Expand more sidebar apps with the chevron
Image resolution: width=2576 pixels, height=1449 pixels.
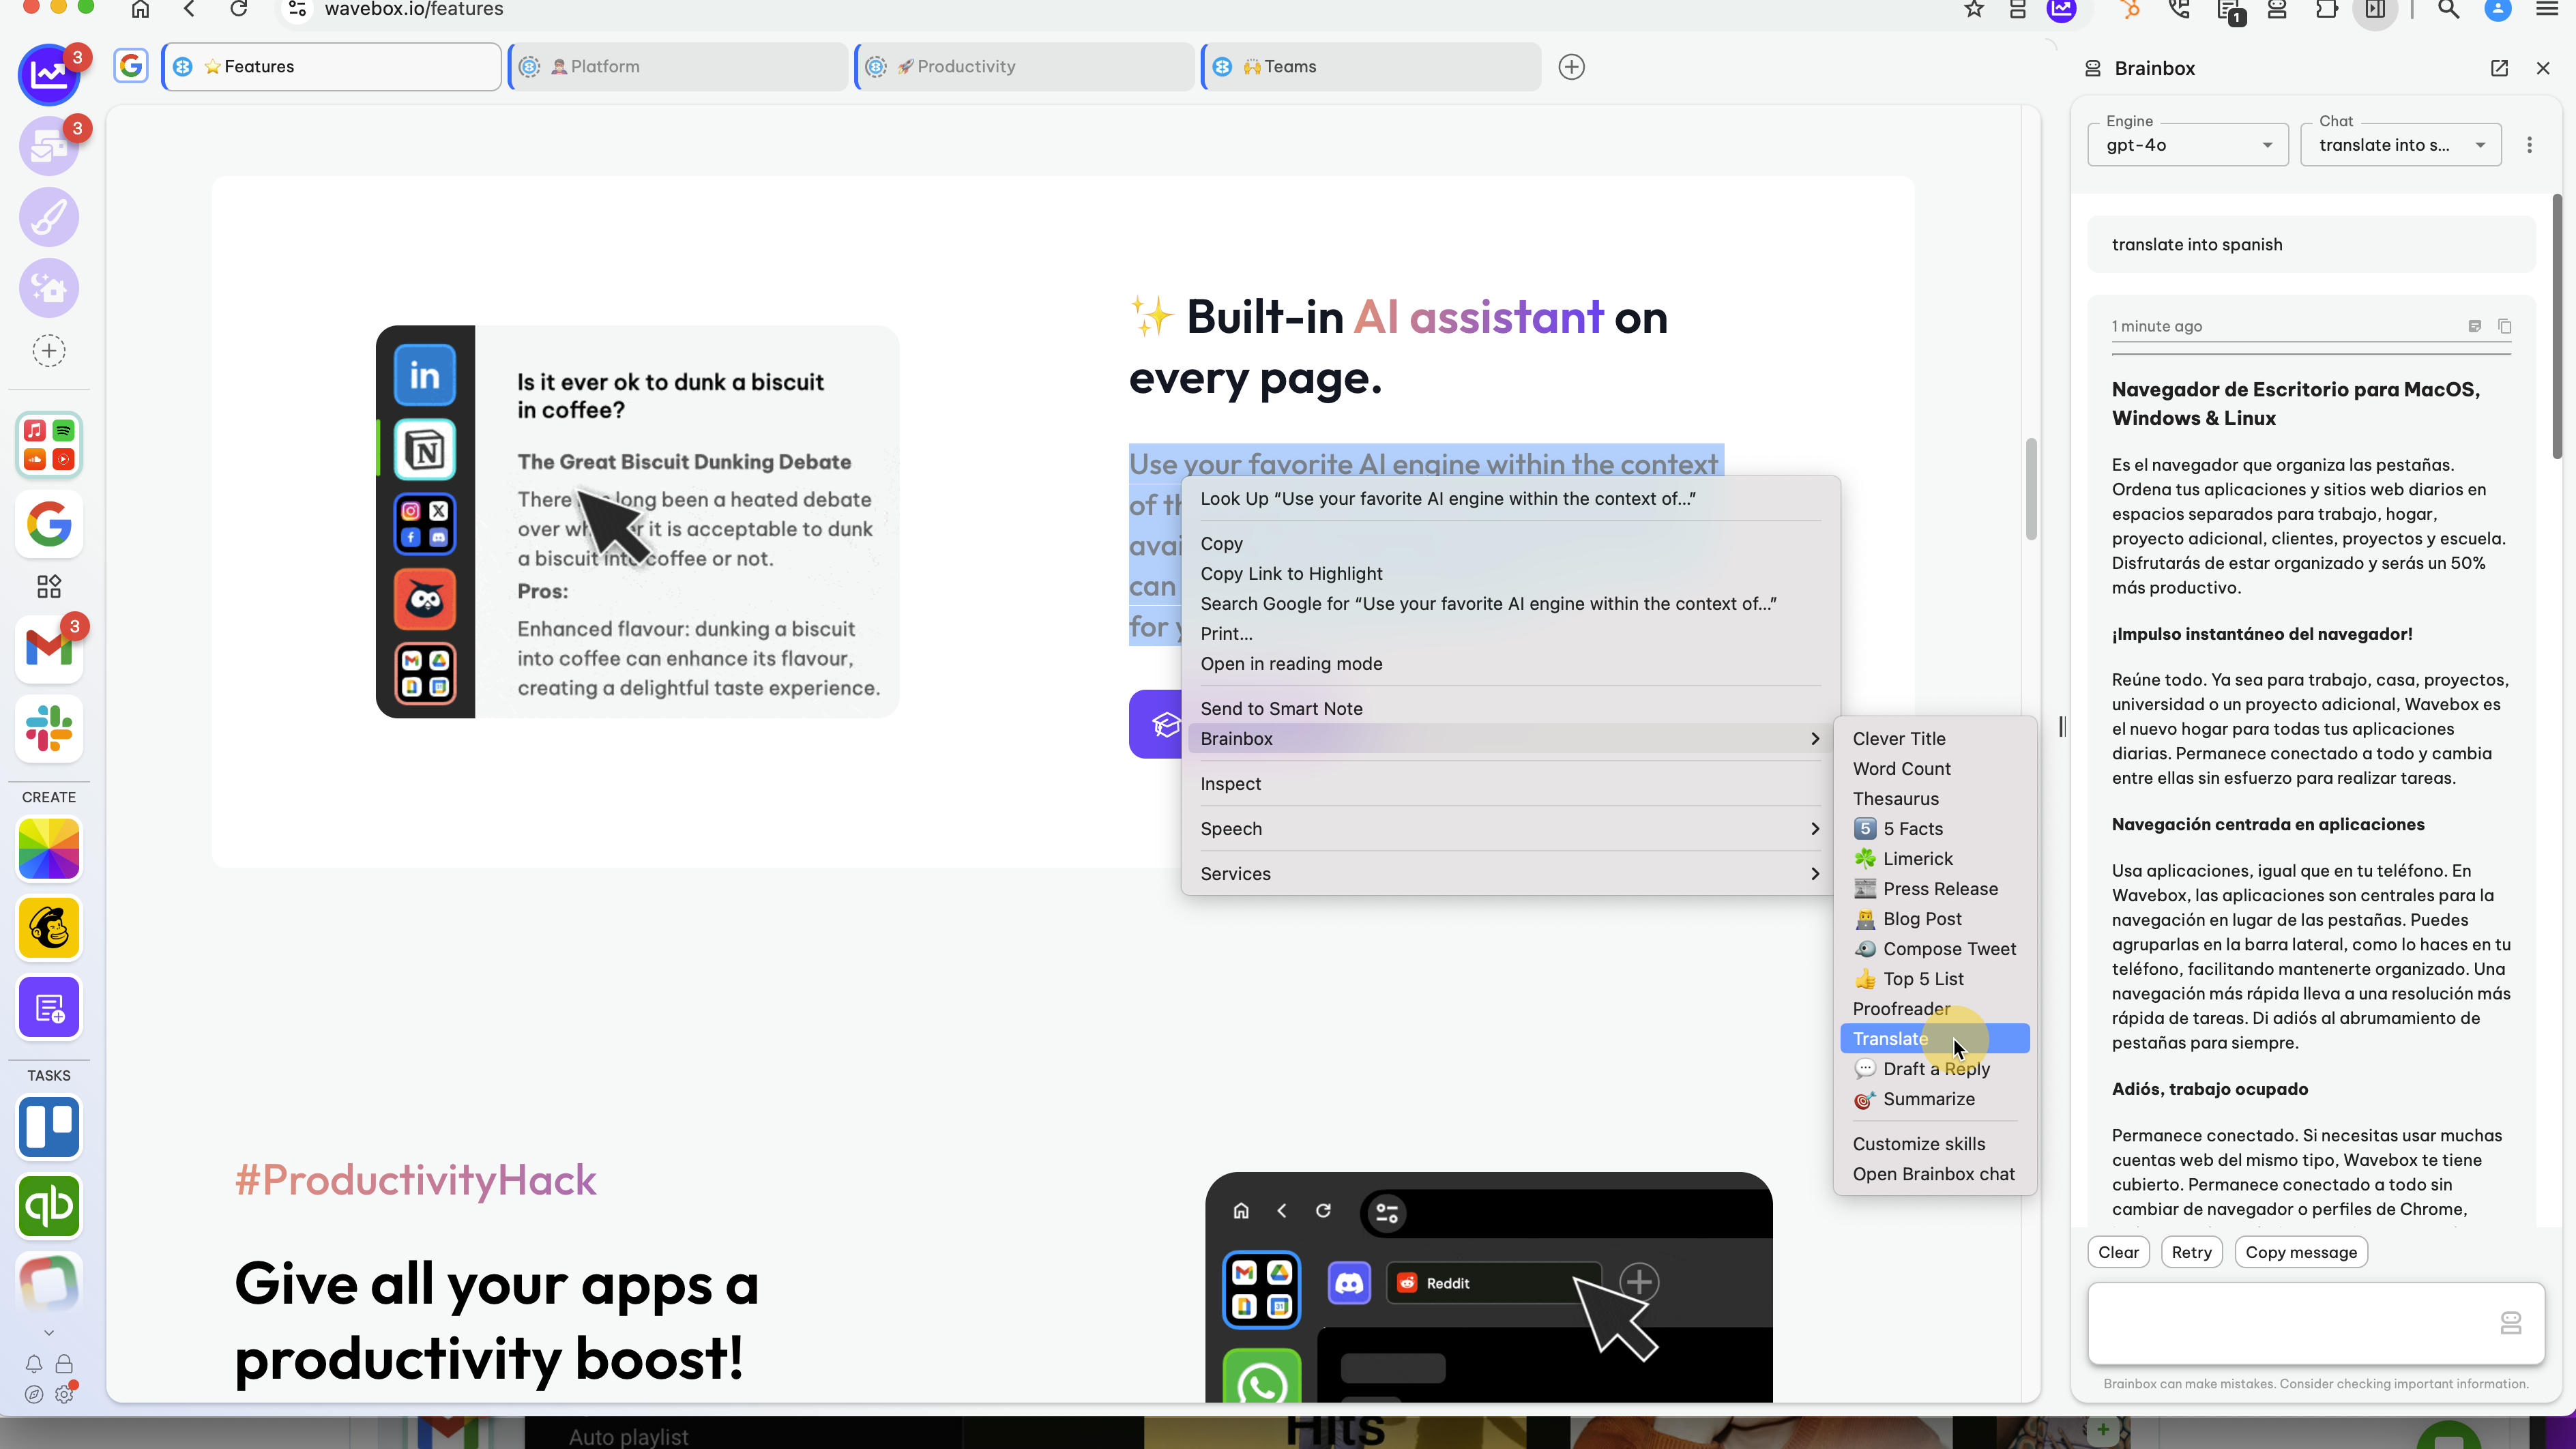click(x=49, y=1333)
